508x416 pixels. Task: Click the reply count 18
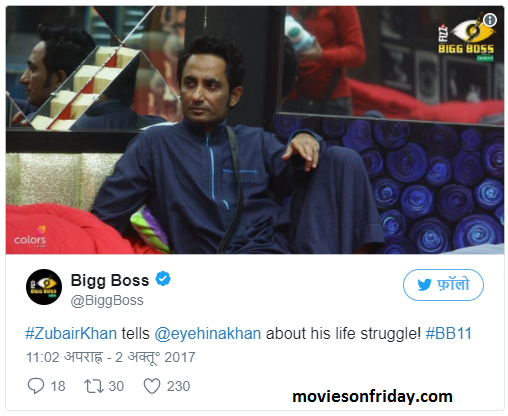58,386
